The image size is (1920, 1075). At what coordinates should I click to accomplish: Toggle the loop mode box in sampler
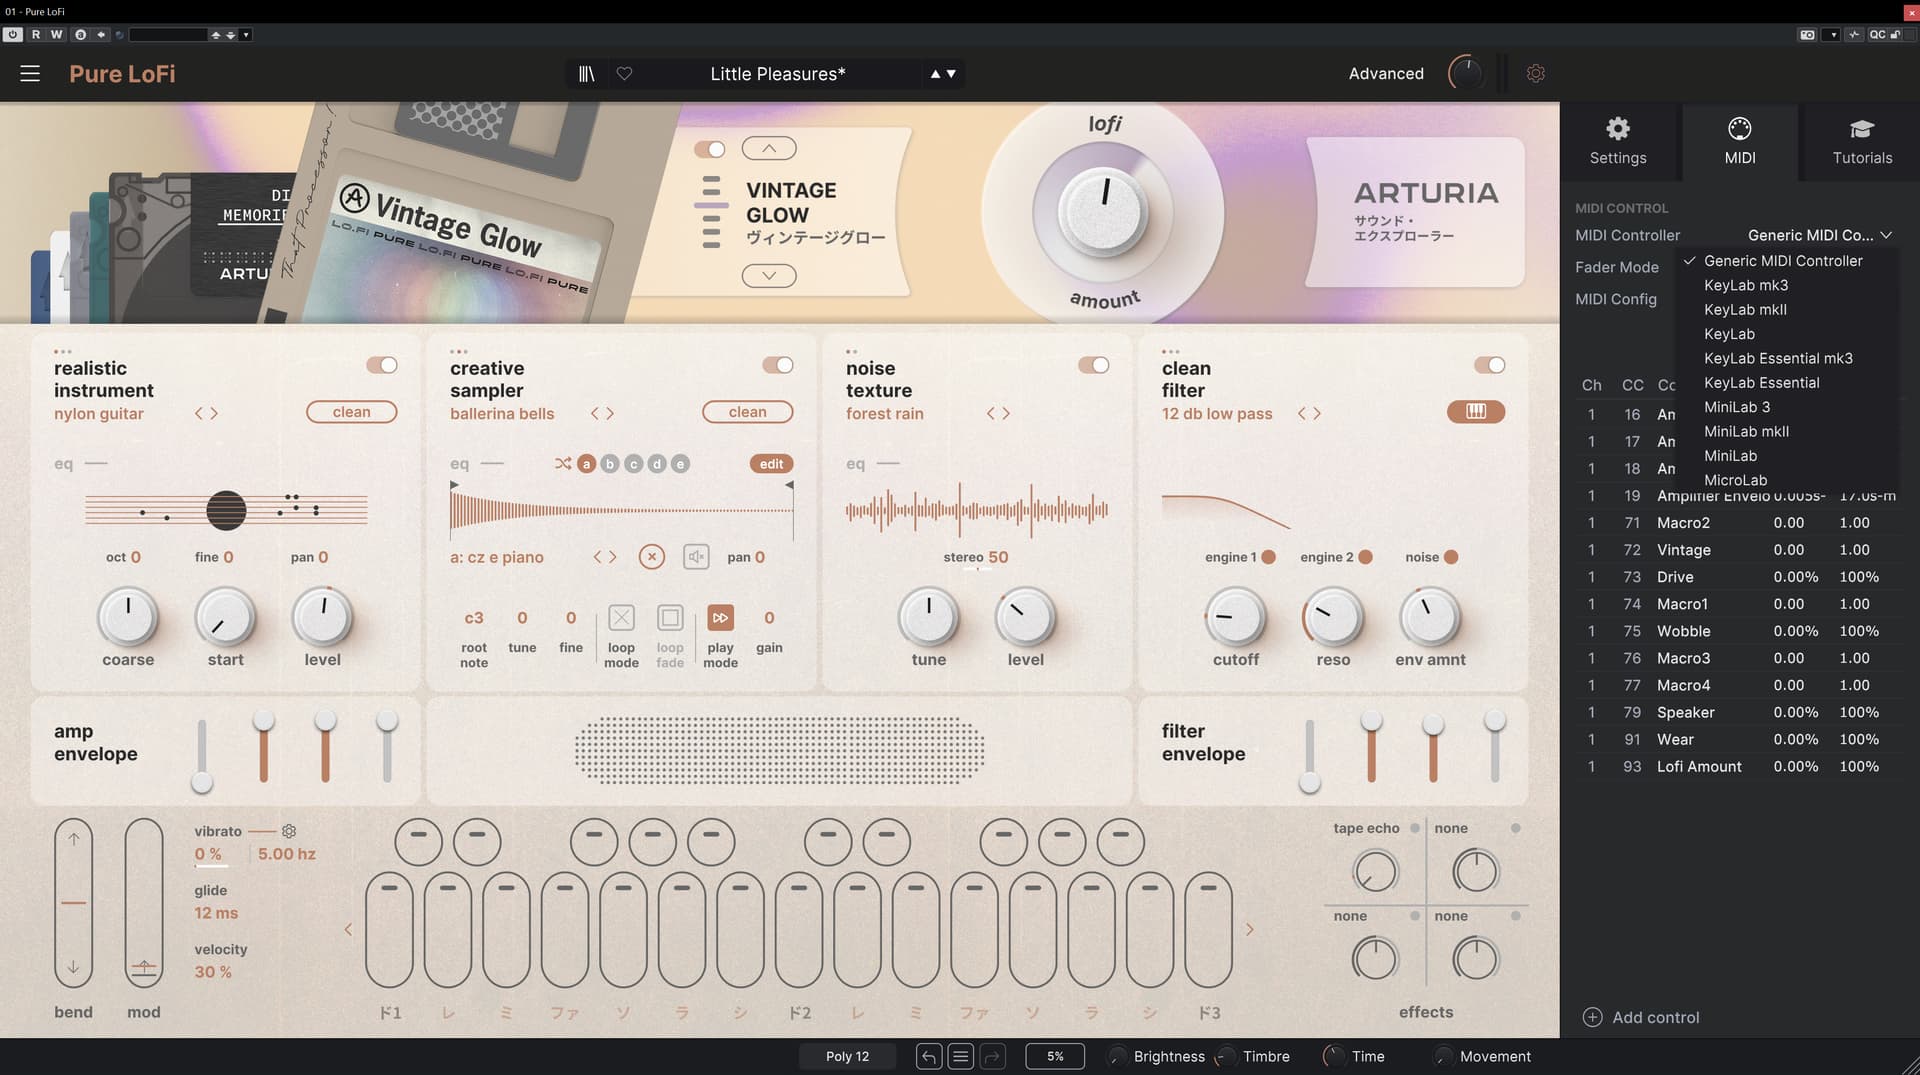point(621,618)
